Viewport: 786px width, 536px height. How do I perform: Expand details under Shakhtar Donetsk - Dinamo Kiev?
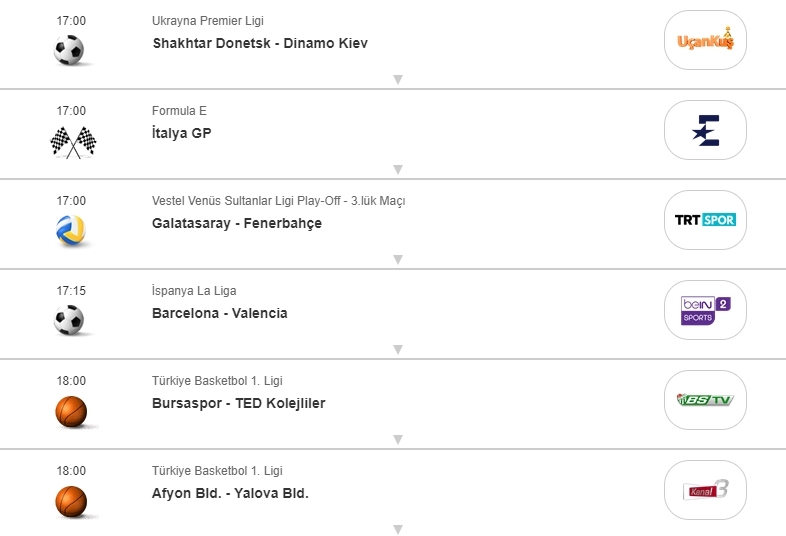(397, 79)
